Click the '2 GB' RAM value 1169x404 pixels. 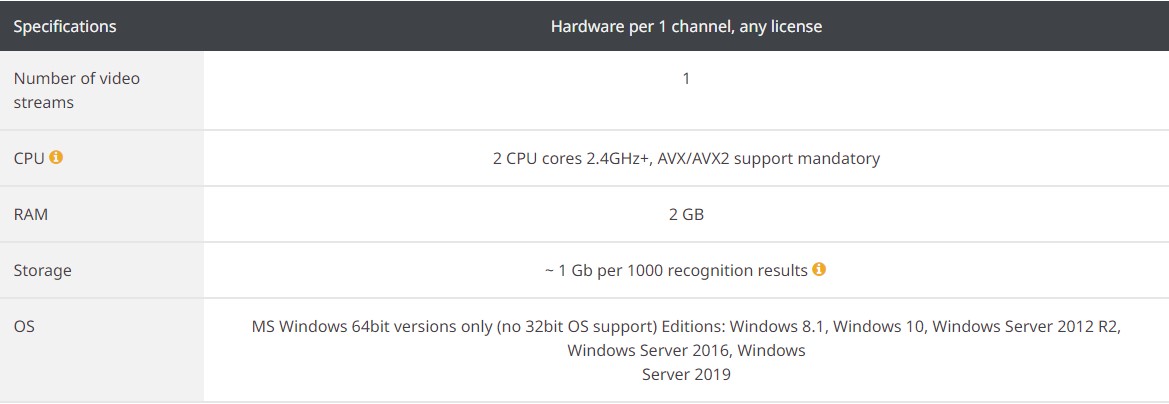tap(686, 214)
